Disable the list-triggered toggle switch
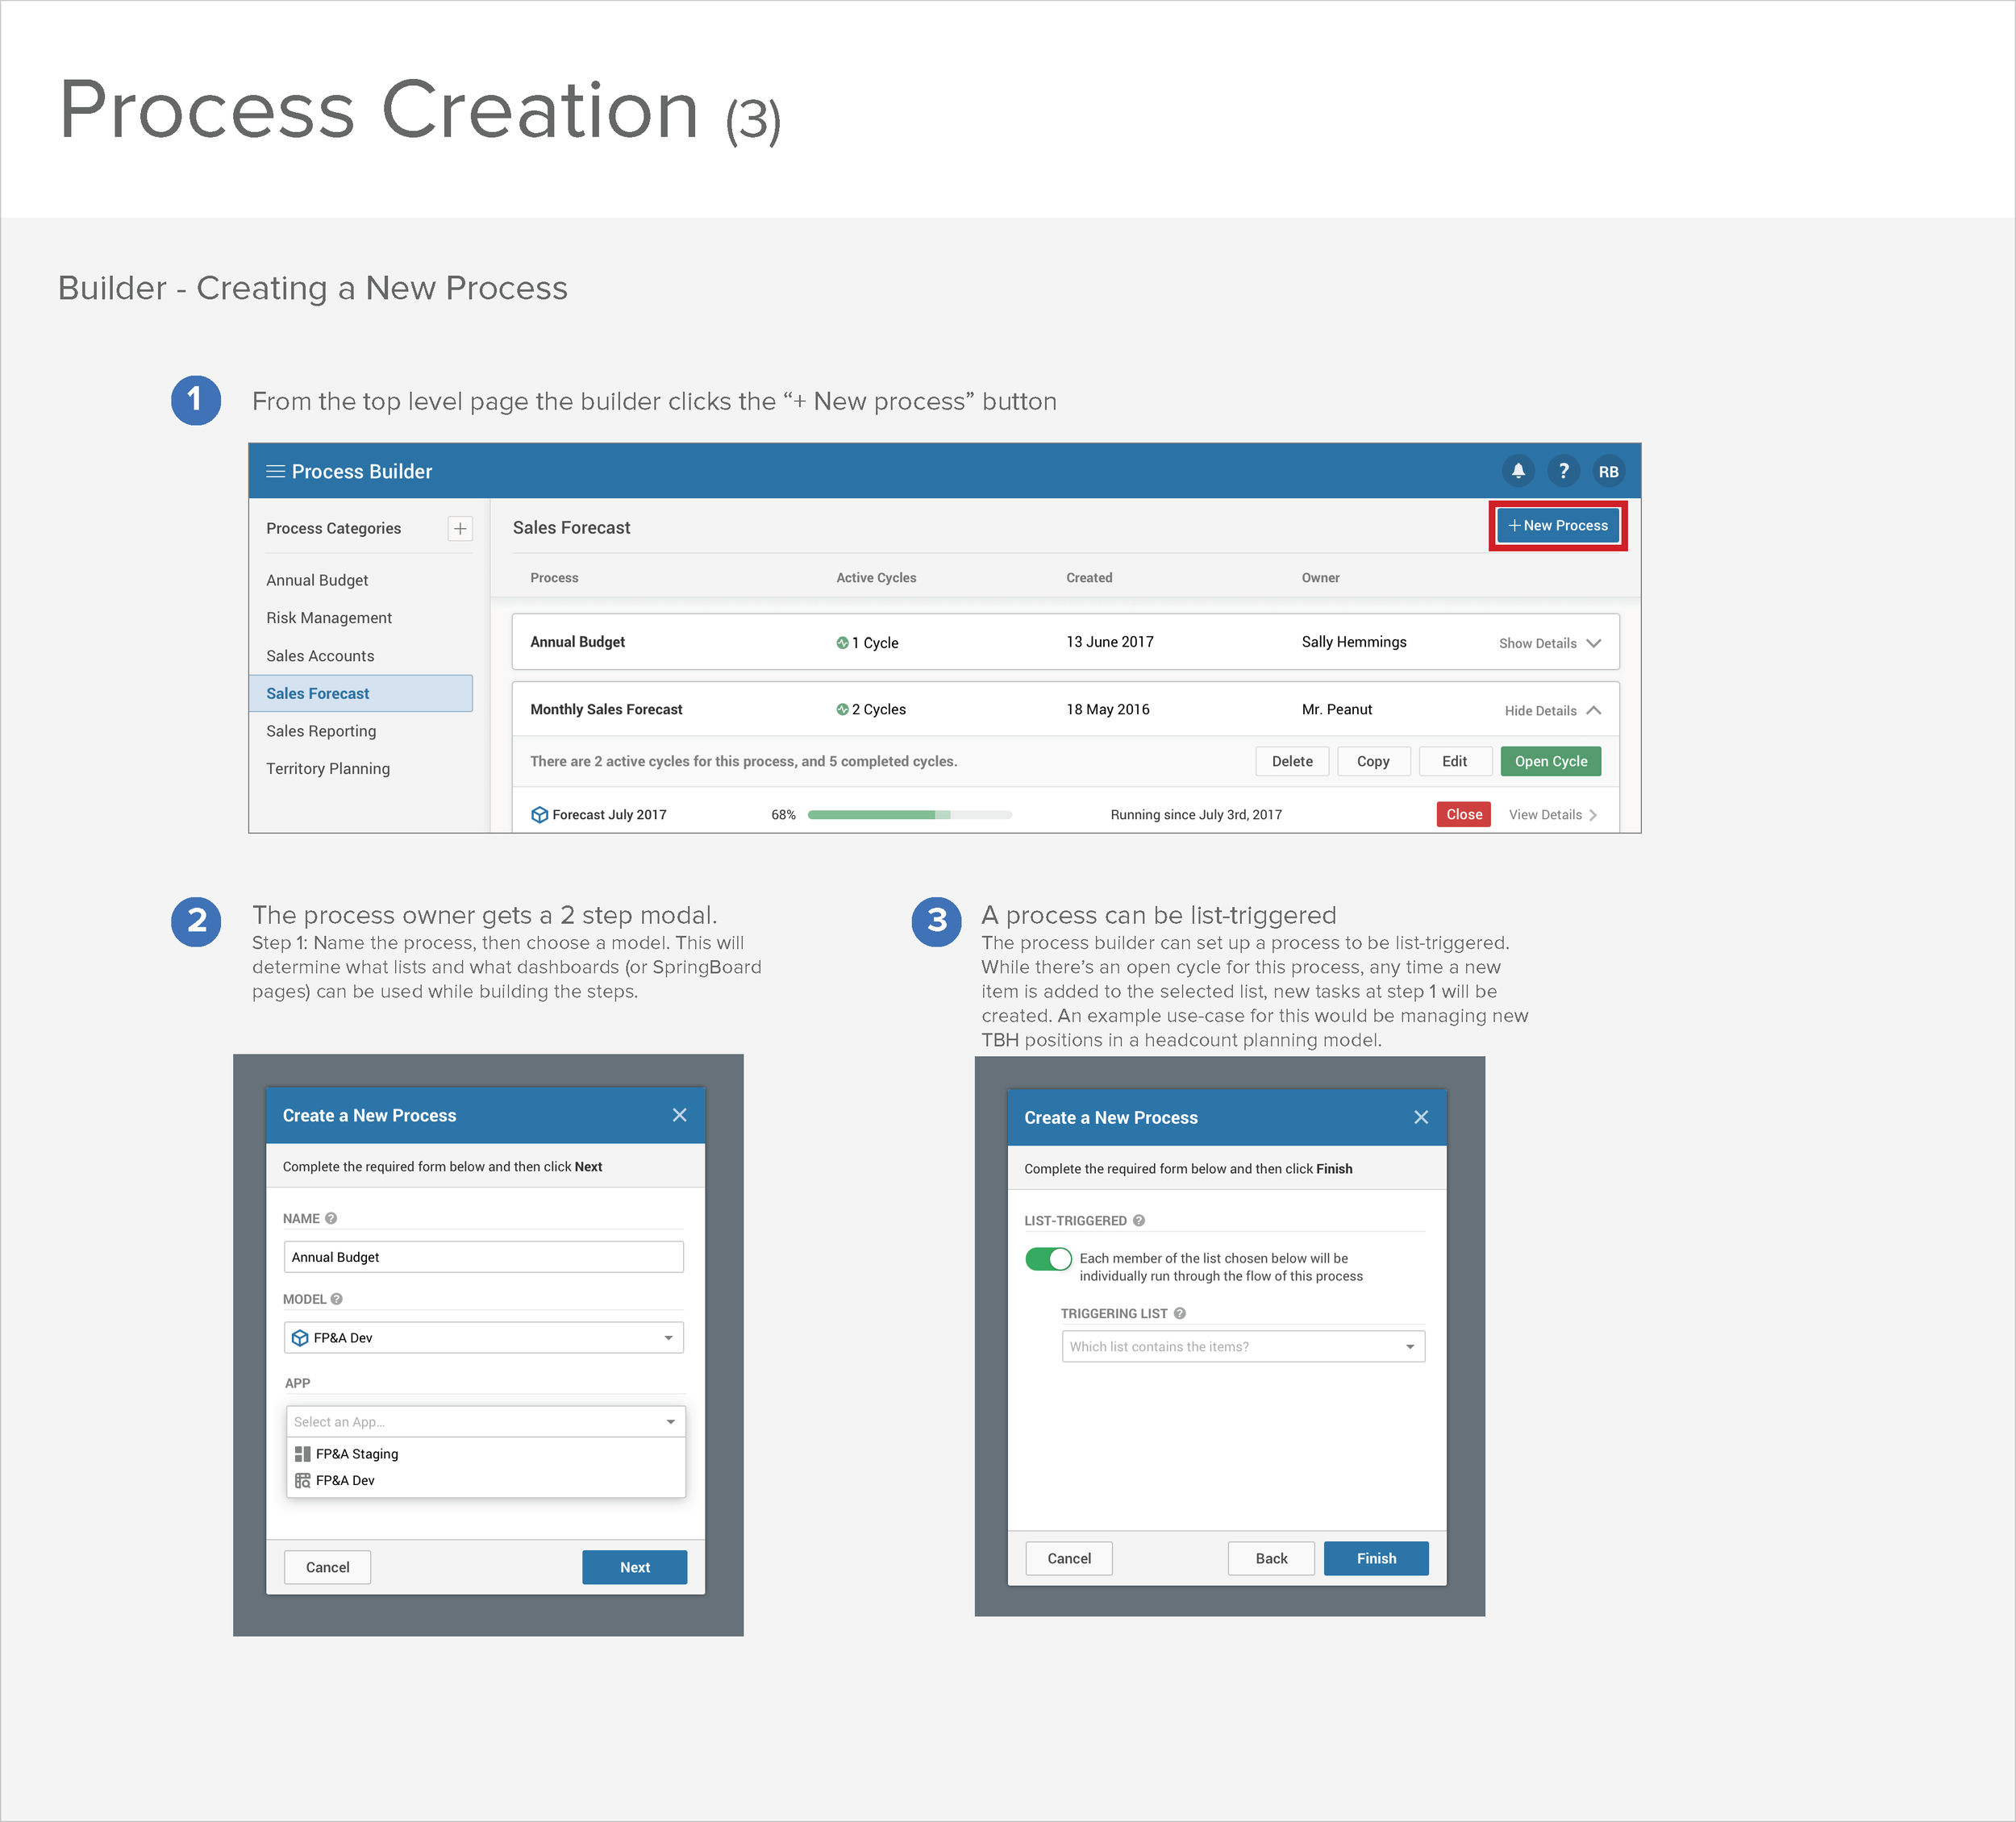This screenshot has width=2016, height=1822. point(1048,1258)
